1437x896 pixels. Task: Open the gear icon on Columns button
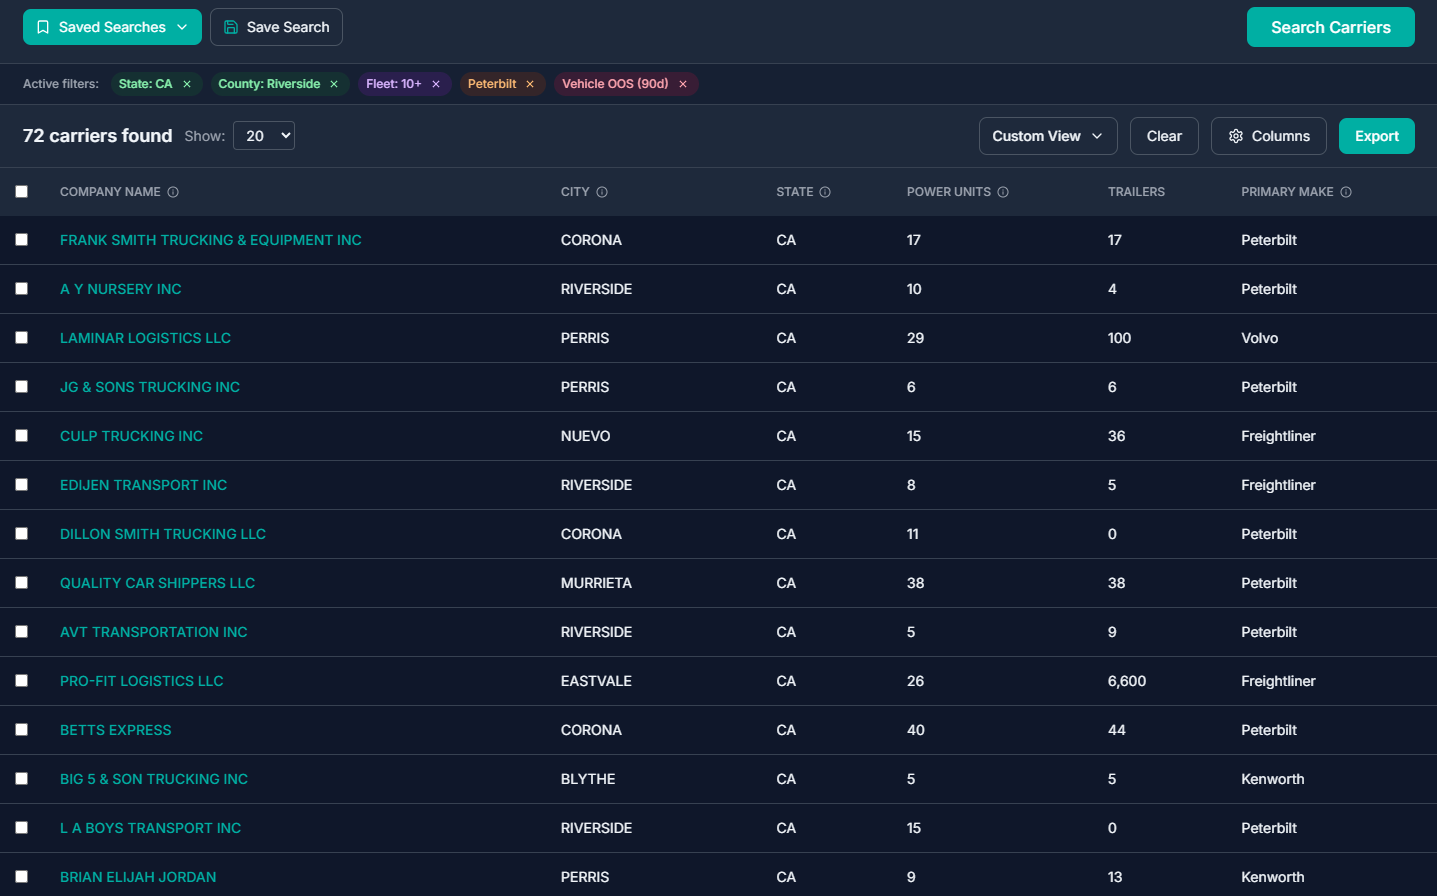tap(1236, 135)
